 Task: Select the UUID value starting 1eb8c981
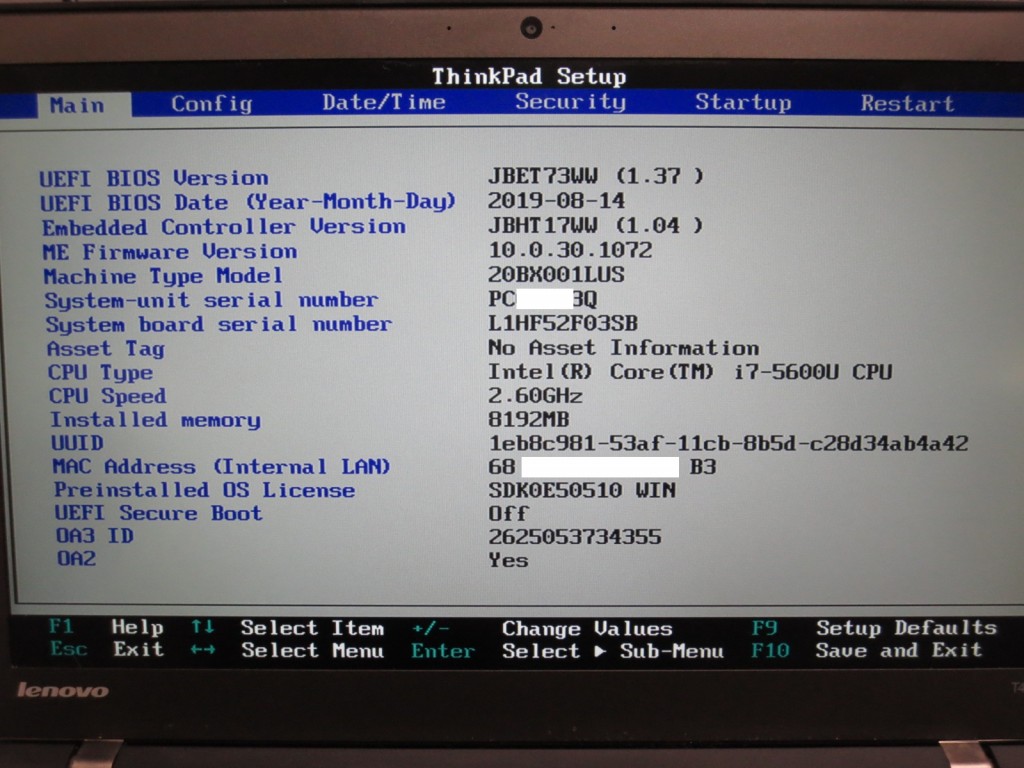pos(729,443)
